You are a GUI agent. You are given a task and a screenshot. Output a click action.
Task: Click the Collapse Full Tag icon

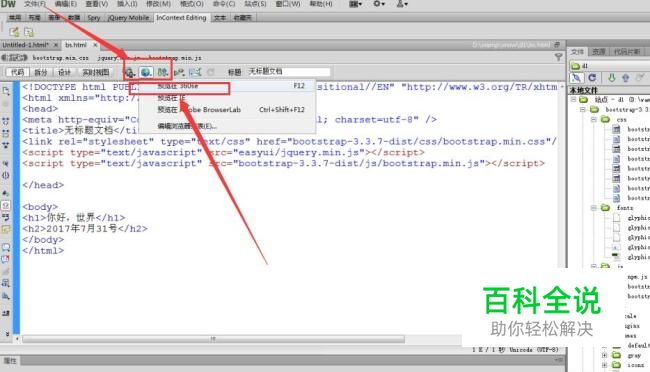click(x=6, y=122)
